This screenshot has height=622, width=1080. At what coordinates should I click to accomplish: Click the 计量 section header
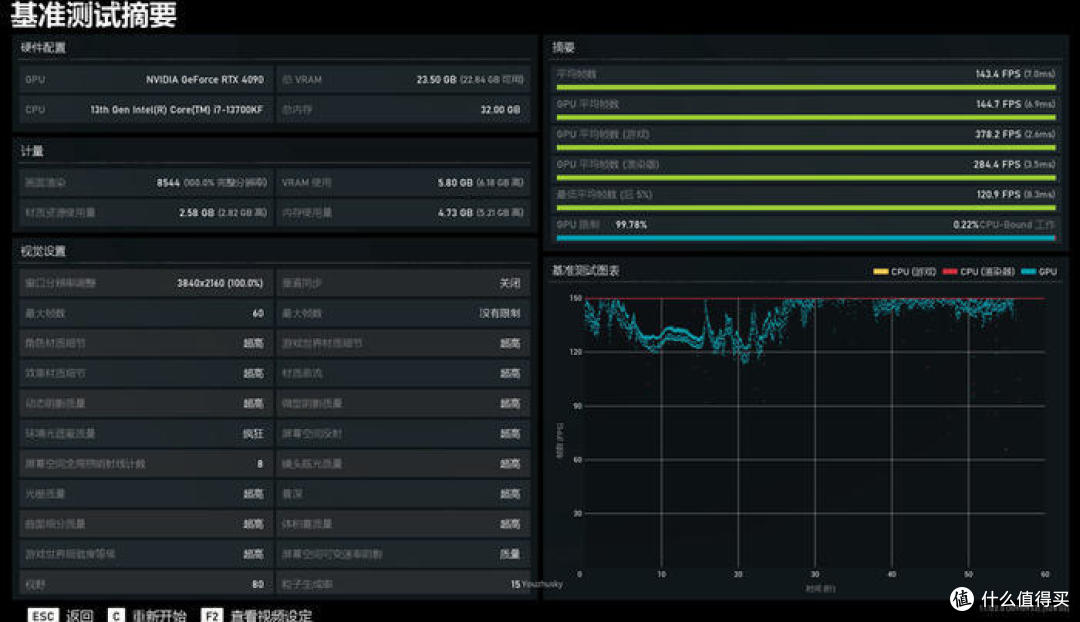(x=32, y=151)
